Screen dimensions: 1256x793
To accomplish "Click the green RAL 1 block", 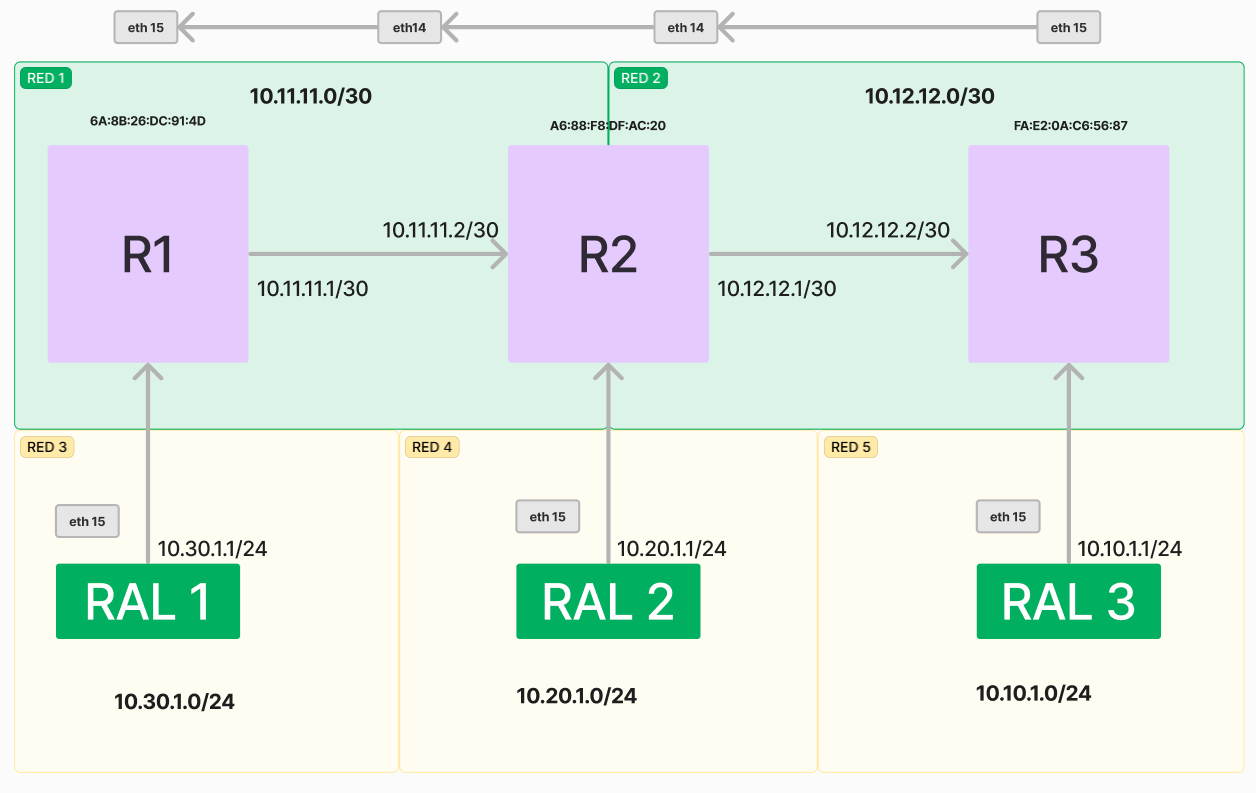I will [148, 601].
